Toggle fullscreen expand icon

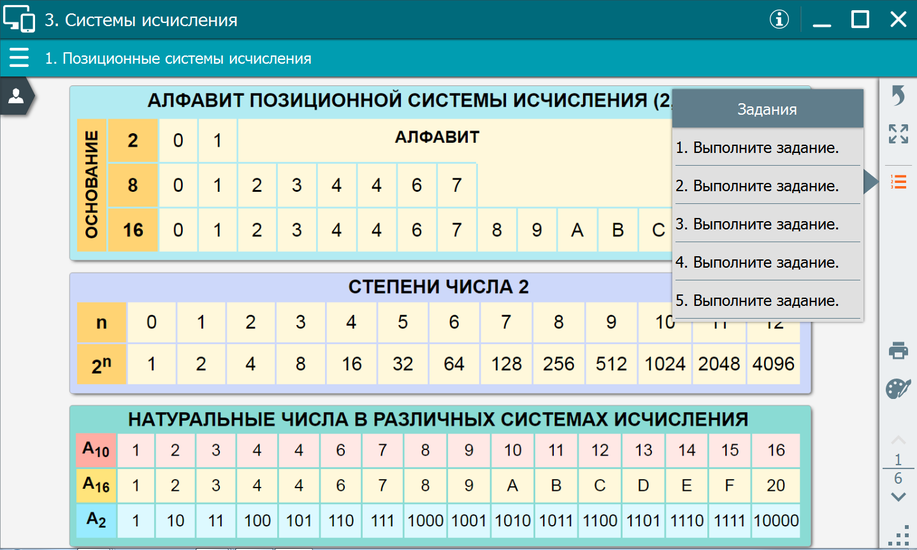898,134
